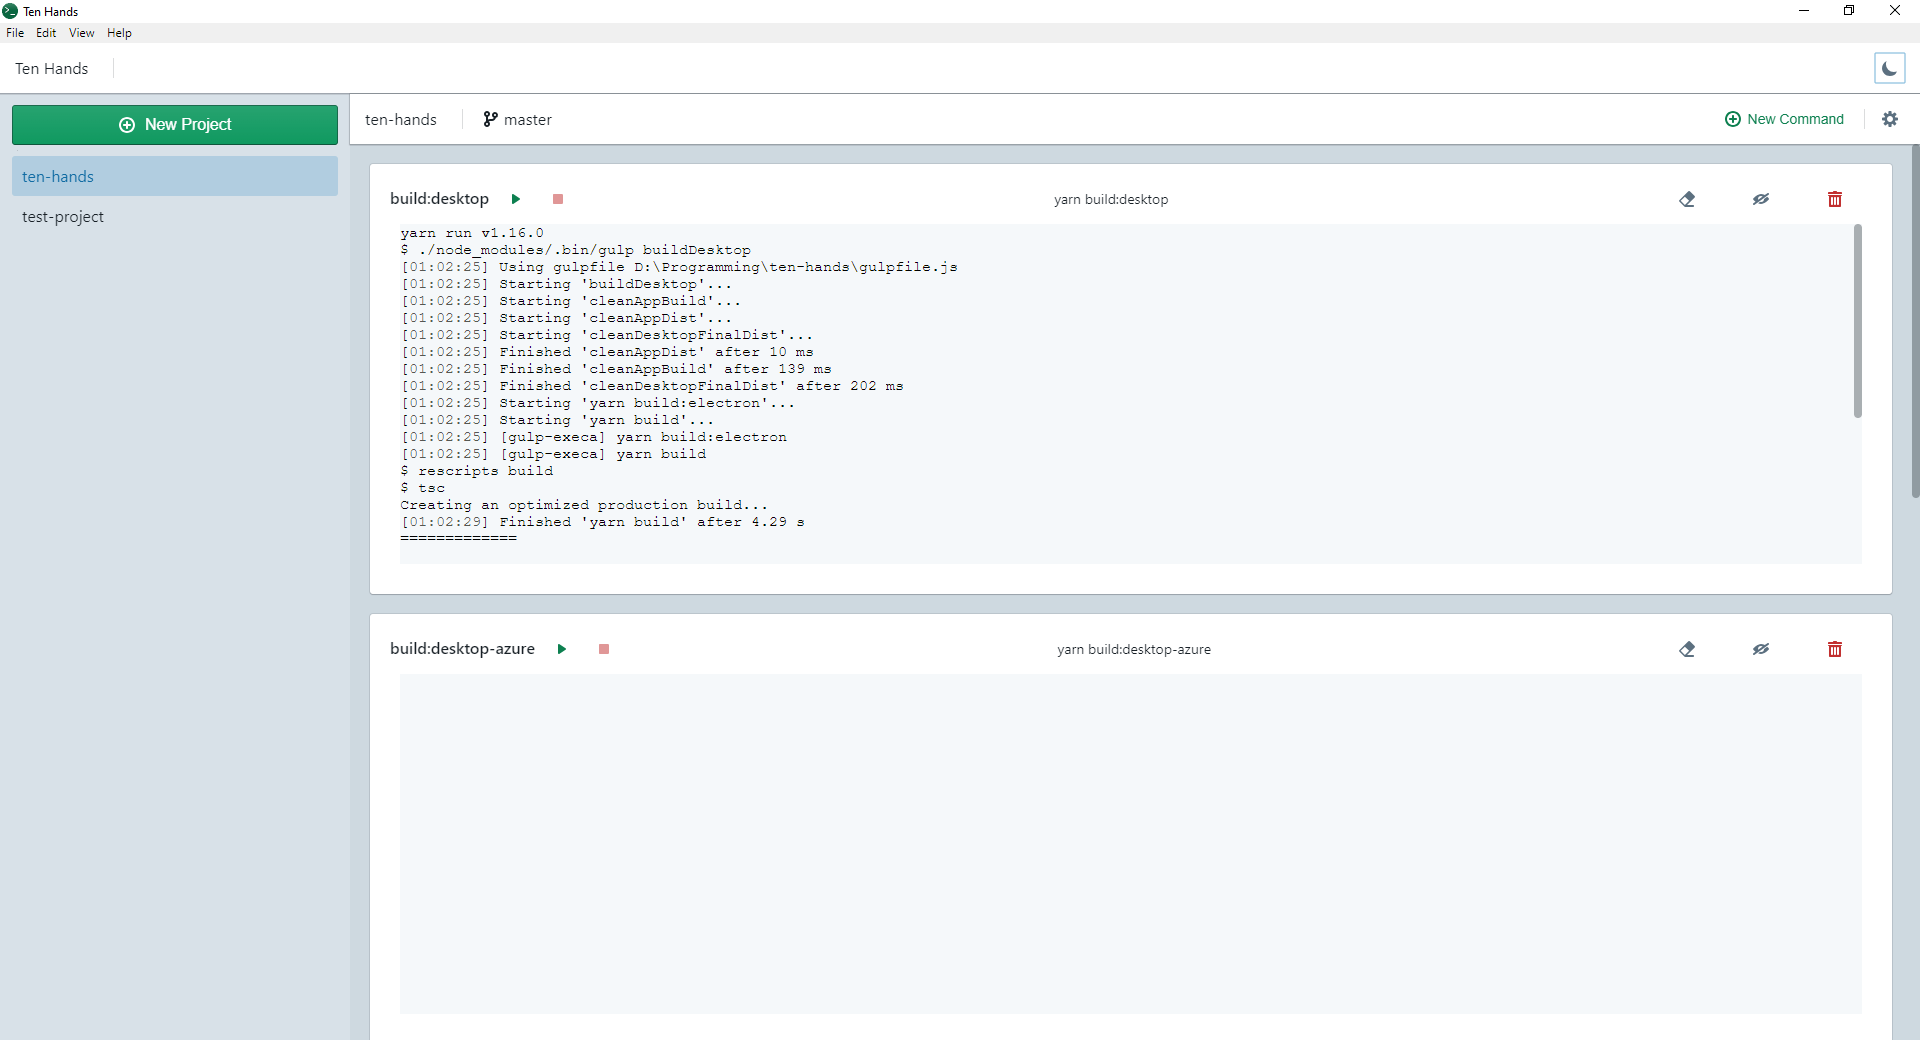
Task: Click inside empty build:desktop-azure terminal
Action: 1130,843
